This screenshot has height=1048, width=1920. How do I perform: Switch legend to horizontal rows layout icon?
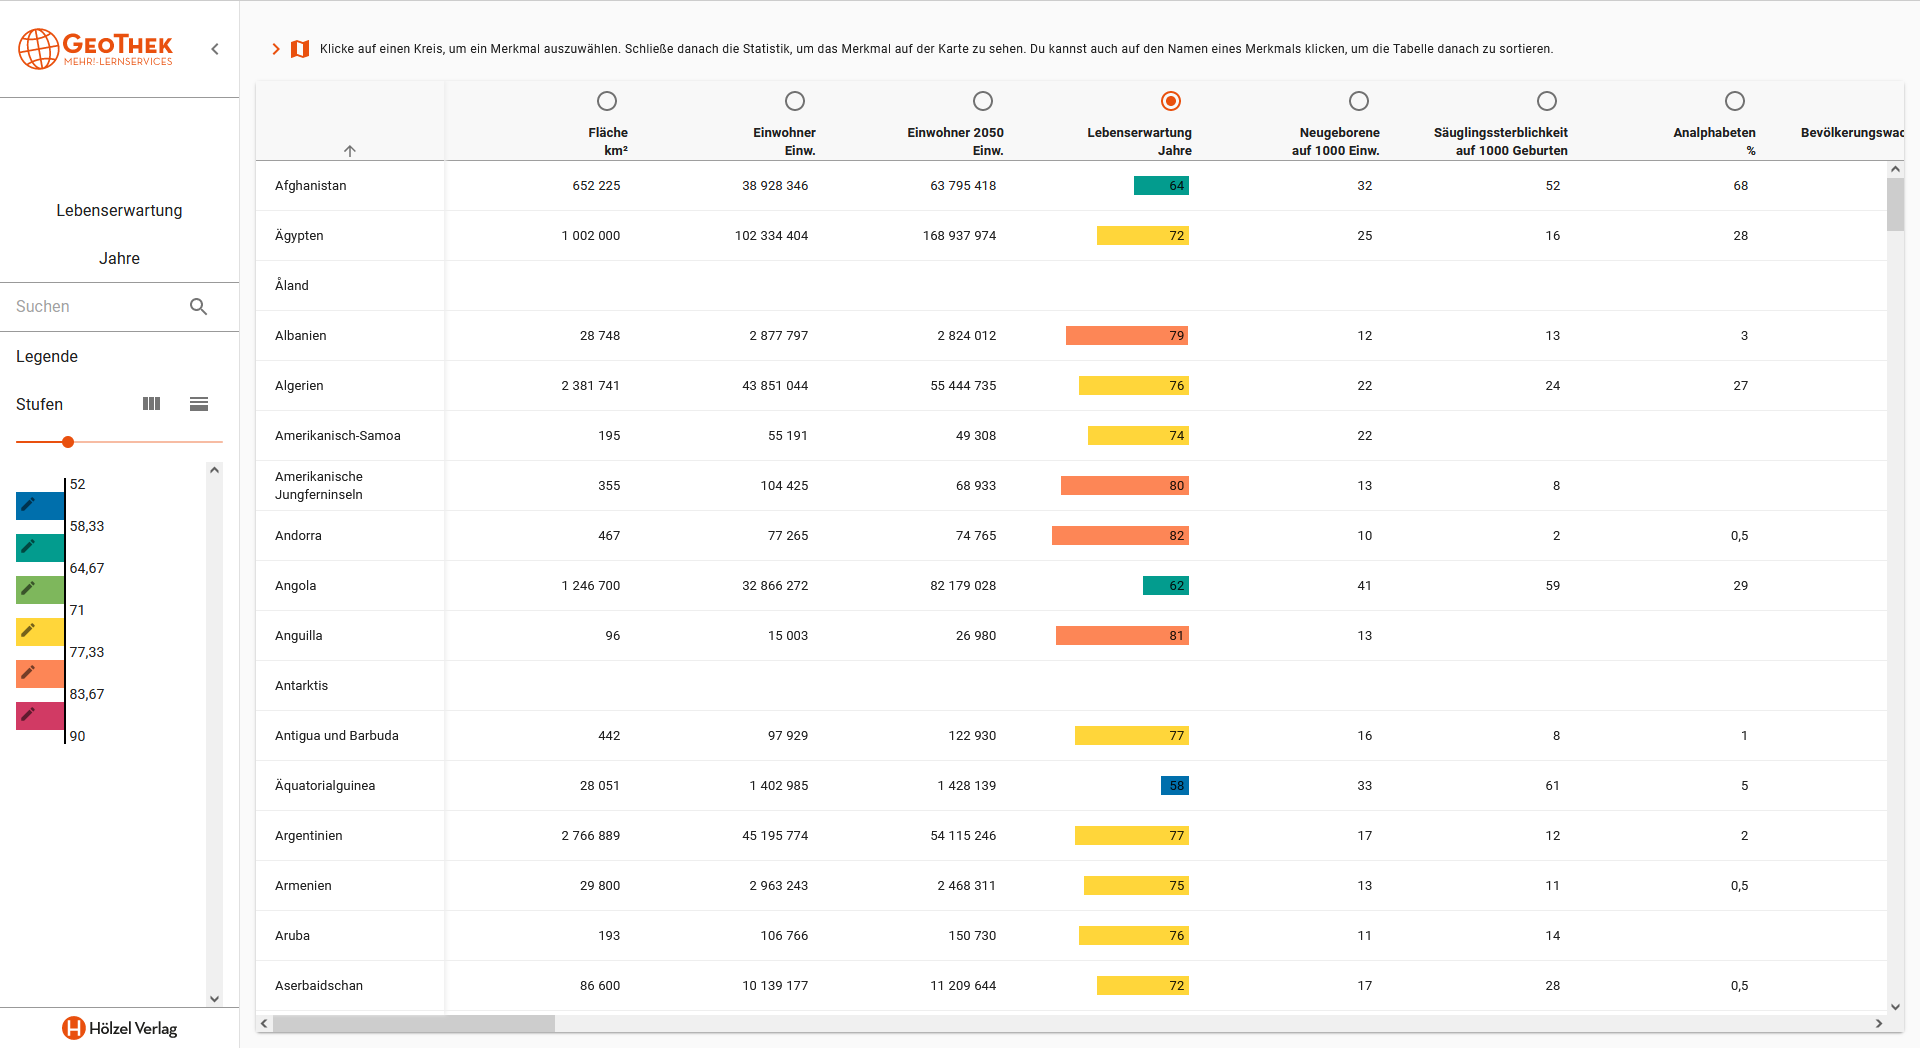click(x=199, y=404)
